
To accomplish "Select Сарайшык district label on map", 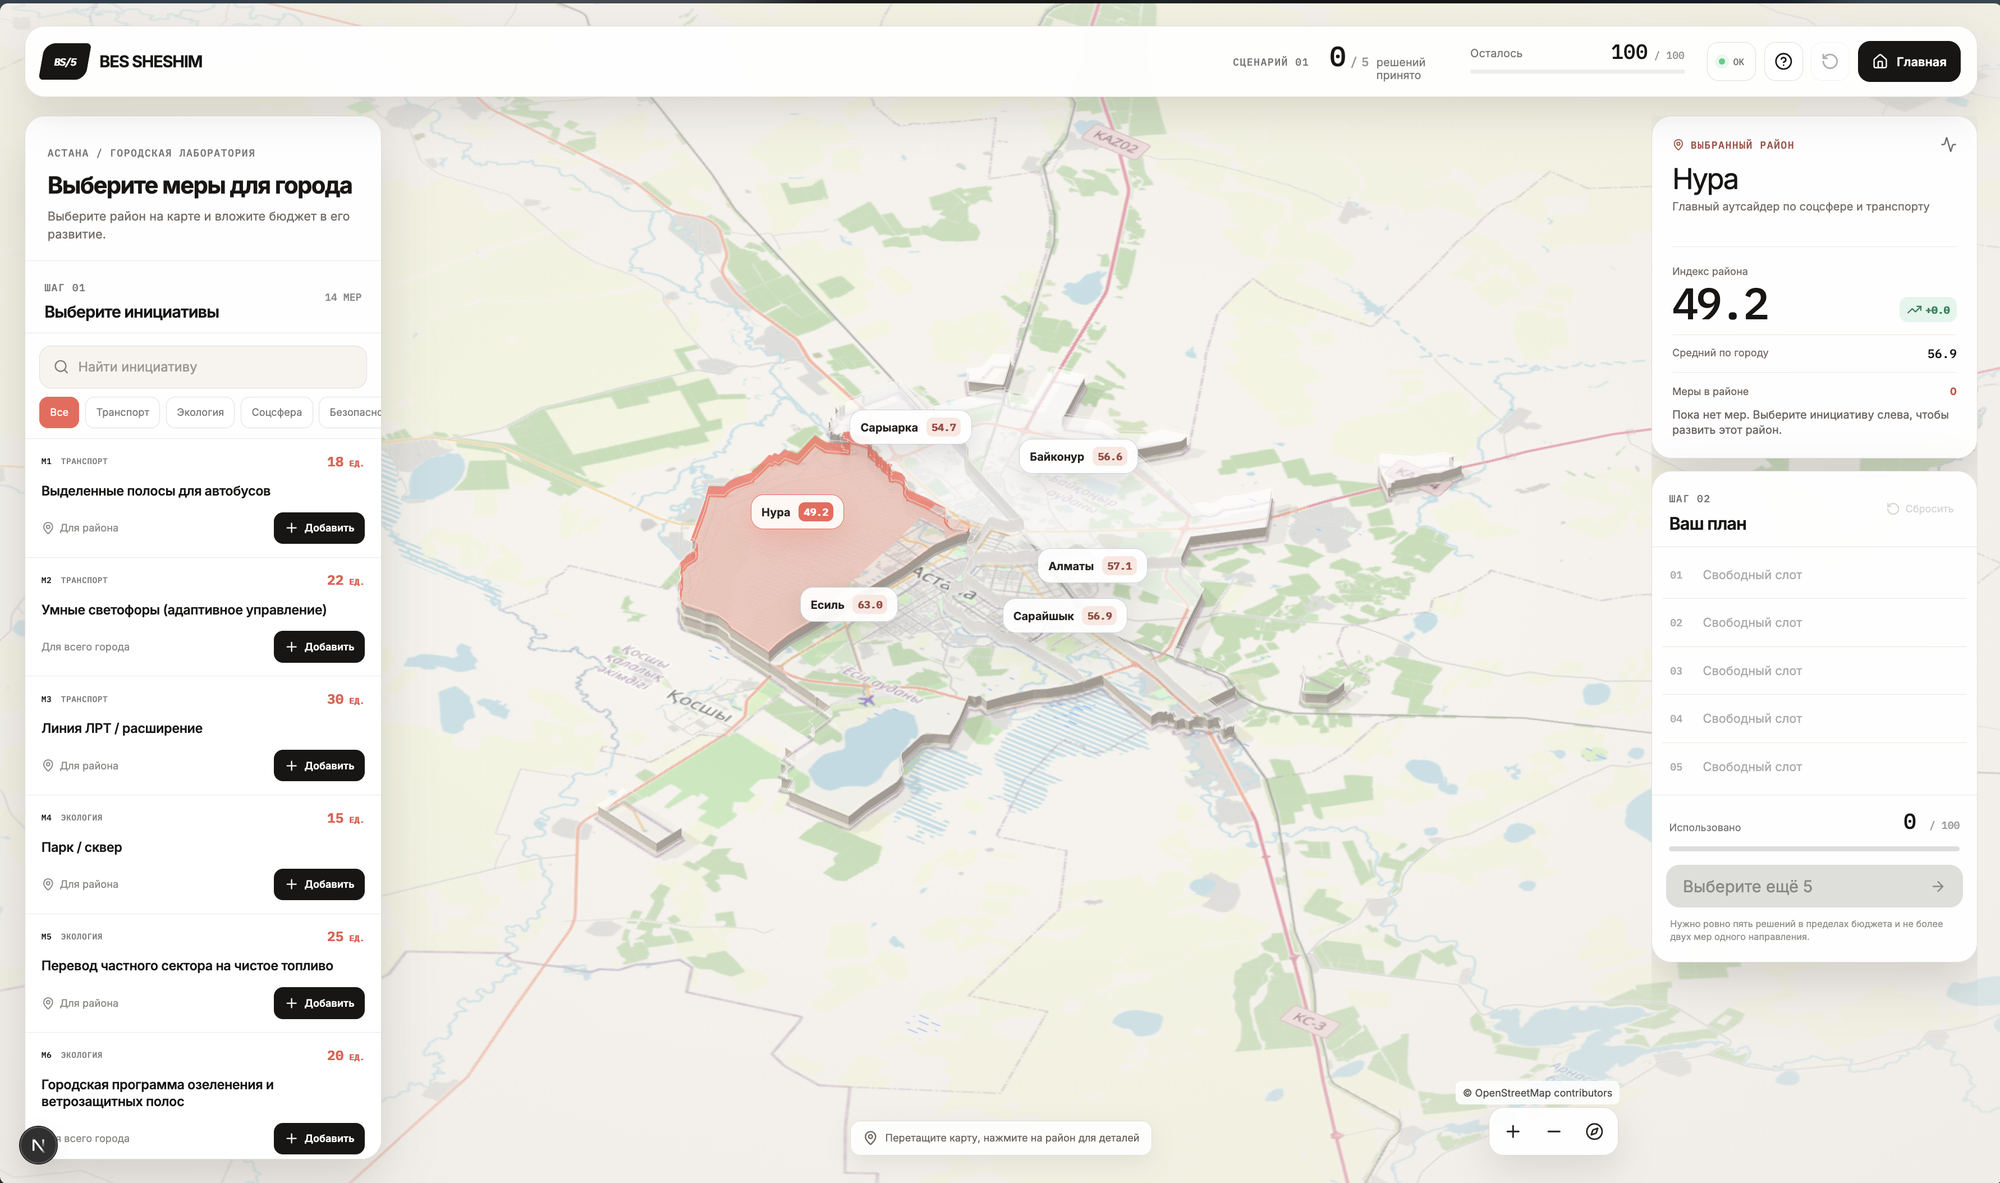I will 1064,616.
